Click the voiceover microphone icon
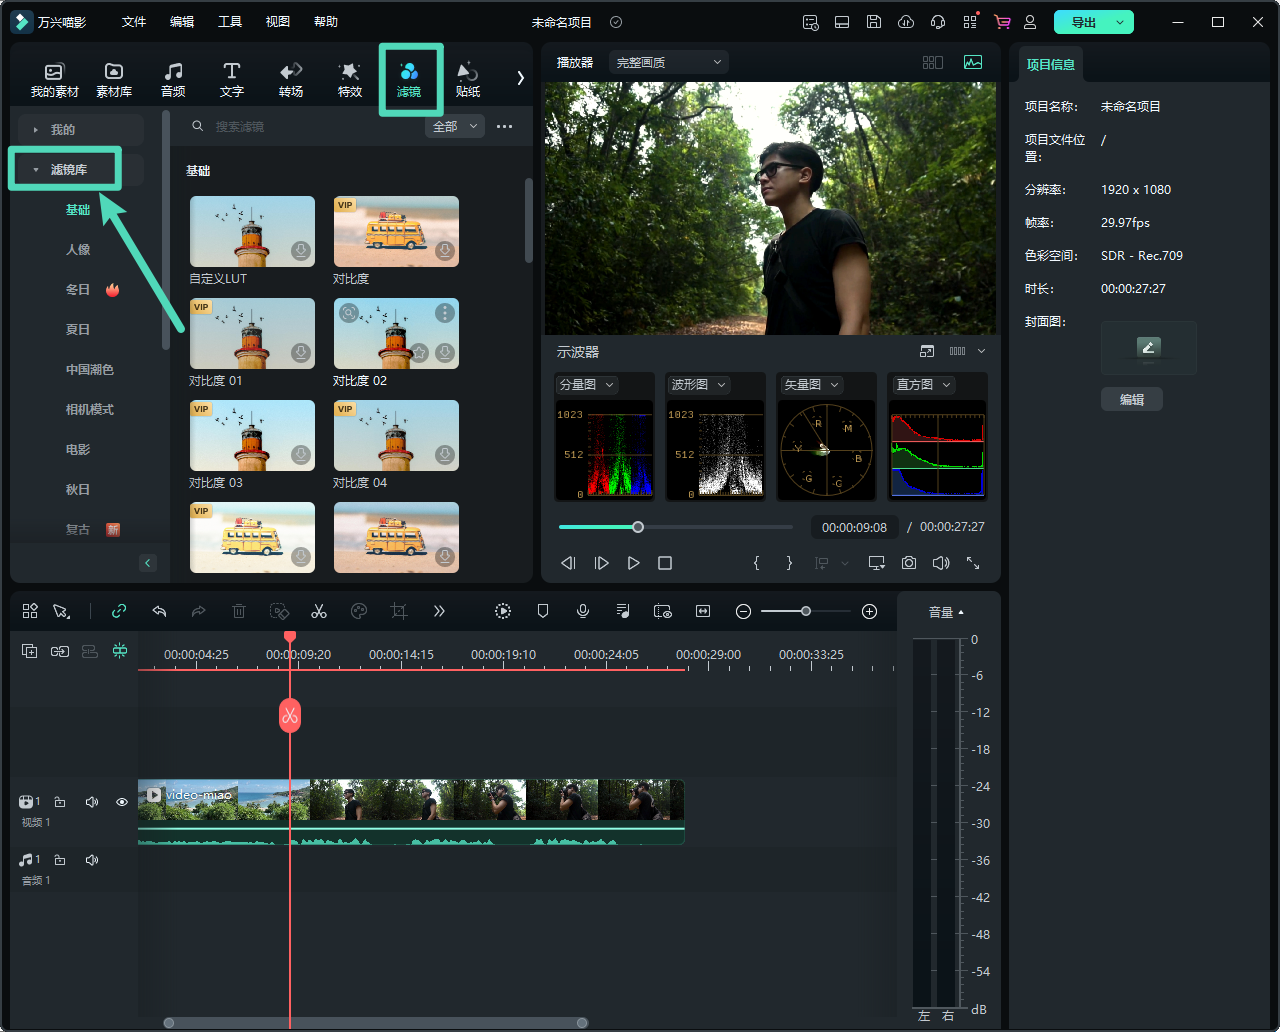The width and height of the screenshot is (1280, 1032). [x=583, y=611]
